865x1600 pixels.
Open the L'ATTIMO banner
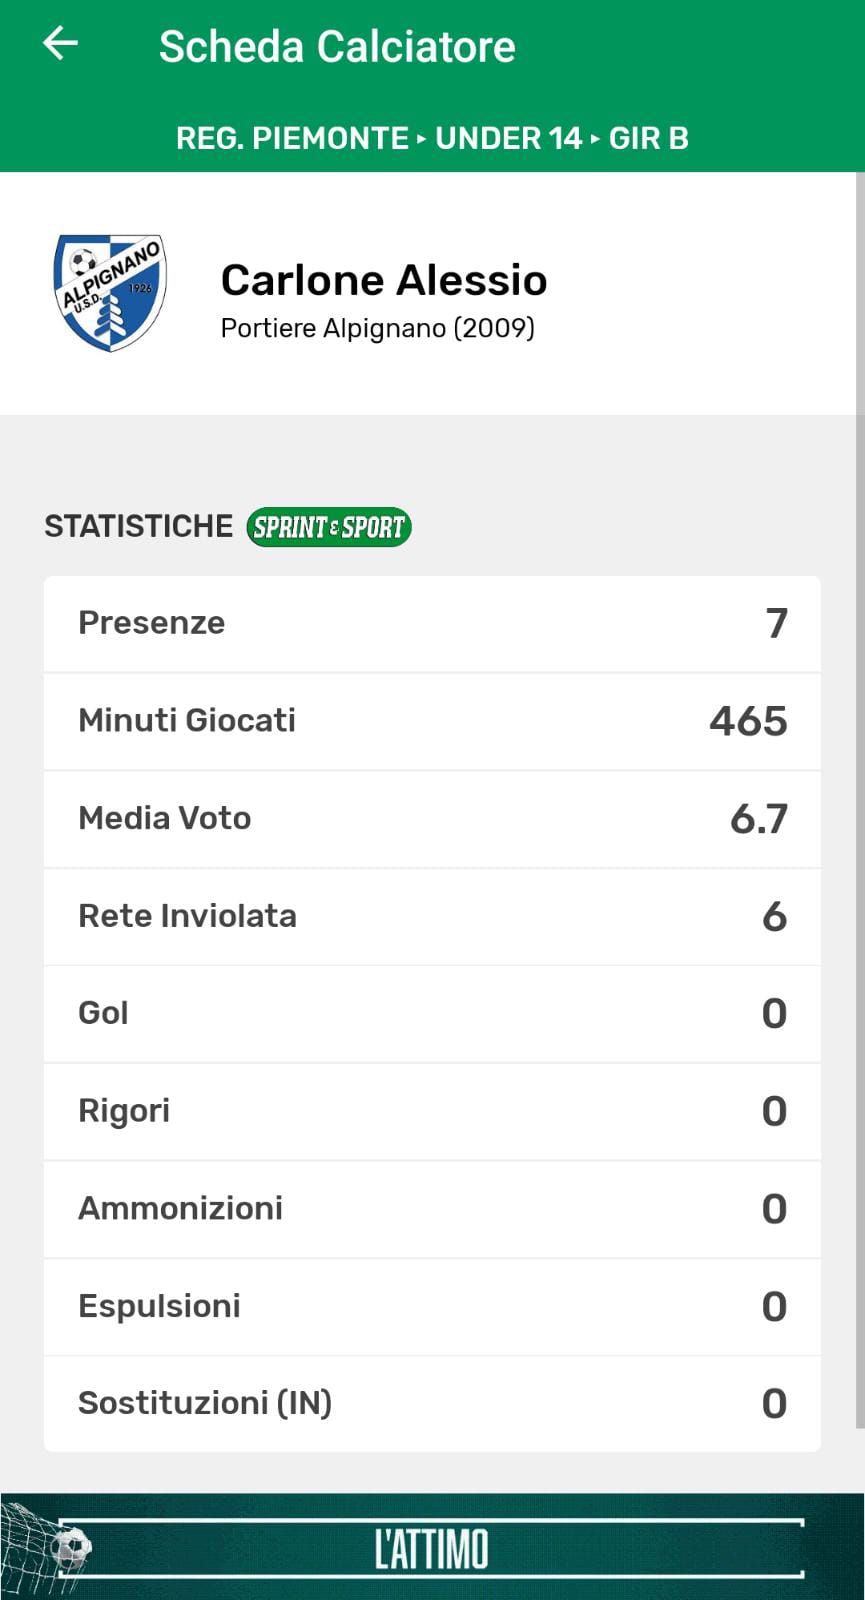pyautogui.click(x=432, y=1547)
